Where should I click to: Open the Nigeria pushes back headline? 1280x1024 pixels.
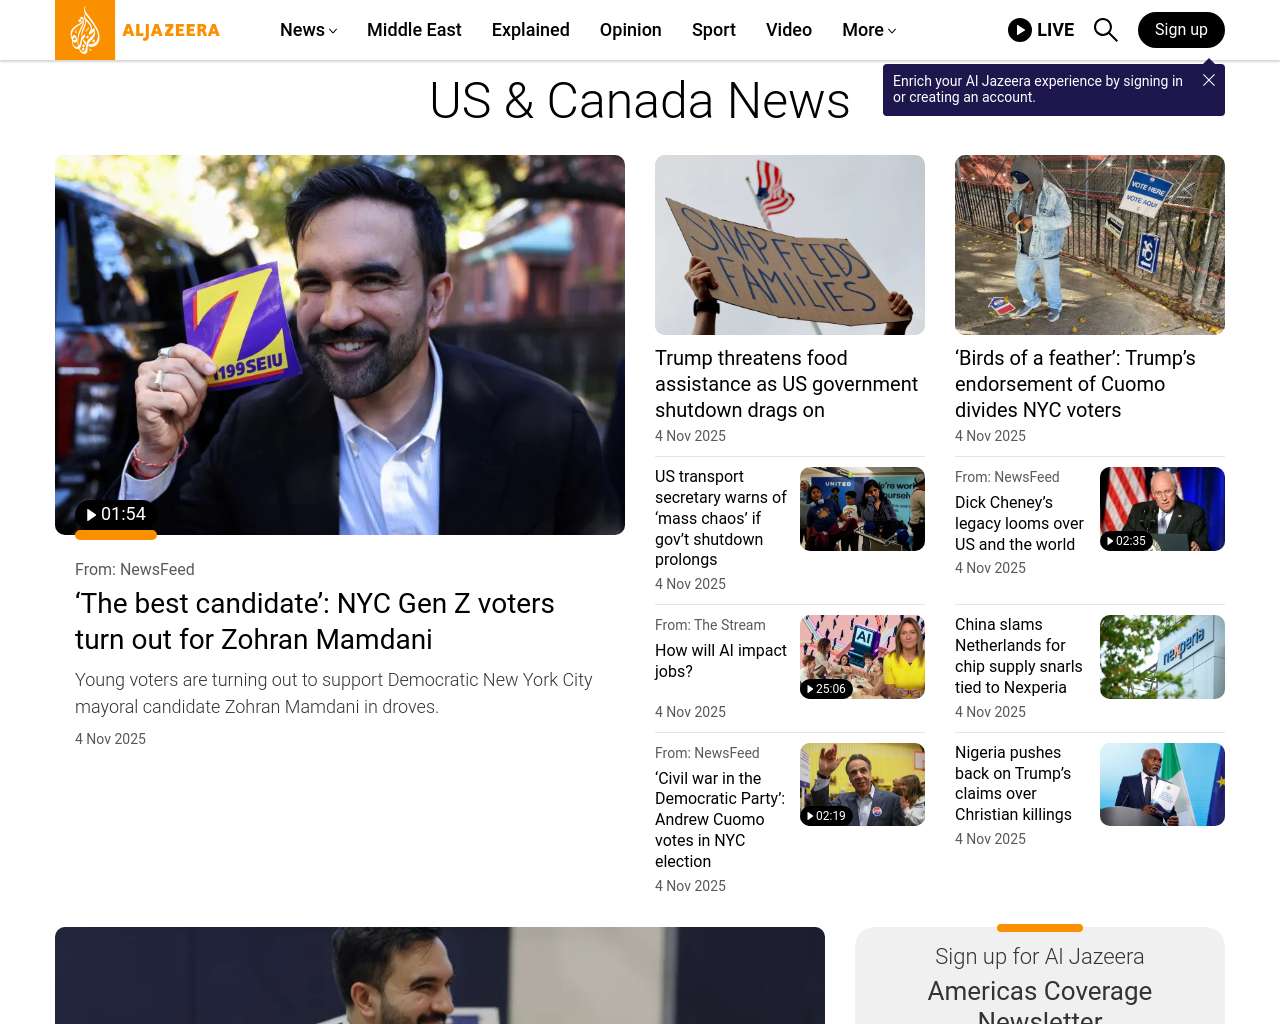coord(1013,783)
